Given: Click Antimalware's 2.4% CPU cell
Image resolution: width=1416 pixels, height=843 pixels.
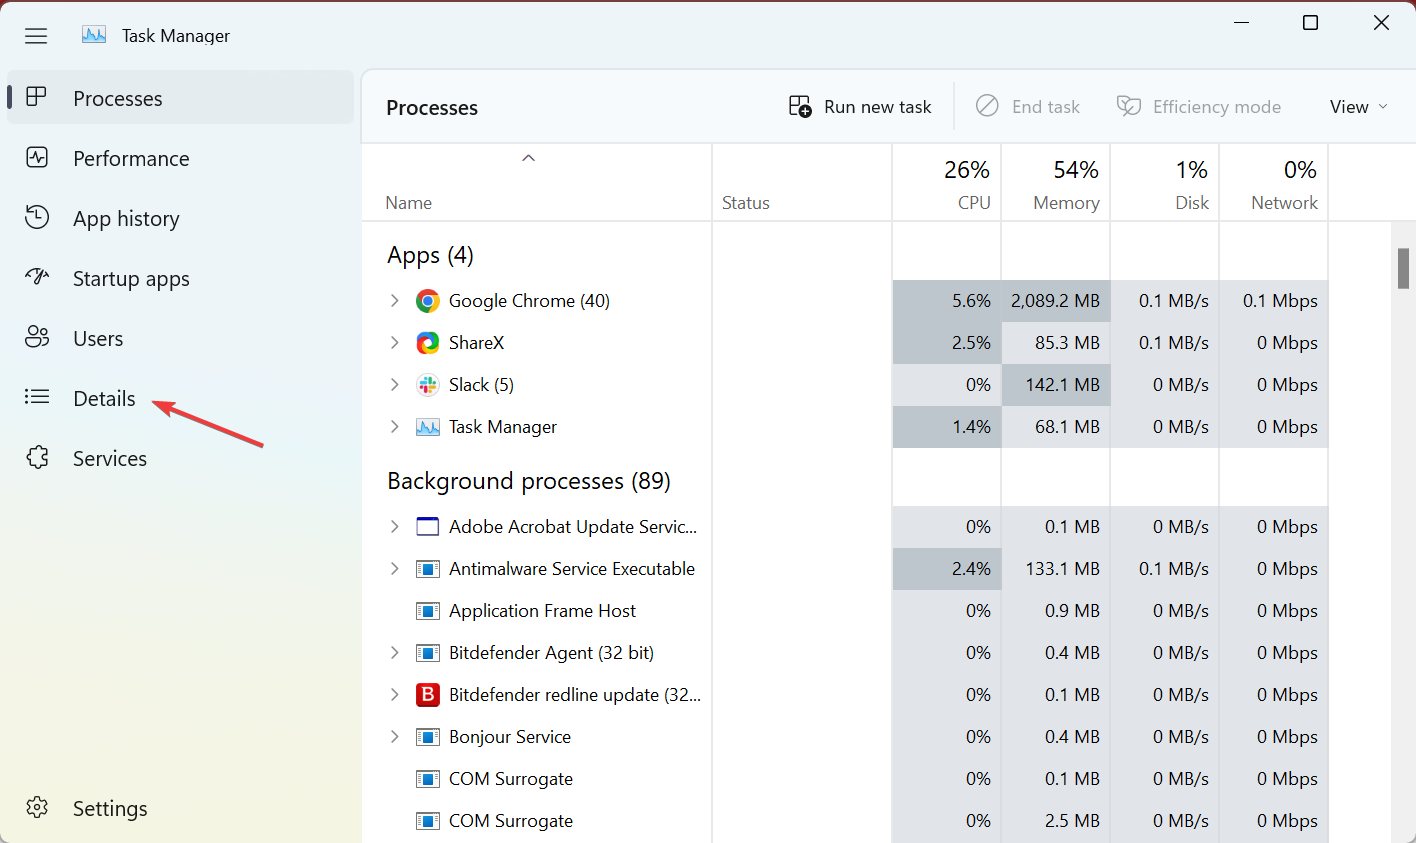Looking at the screenshot, I should (x=946, y=569).
